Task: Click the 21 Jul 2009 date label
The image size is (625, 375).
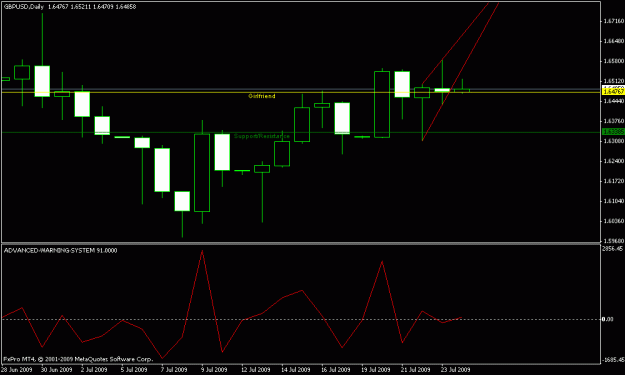Action: tap(415, 369)
